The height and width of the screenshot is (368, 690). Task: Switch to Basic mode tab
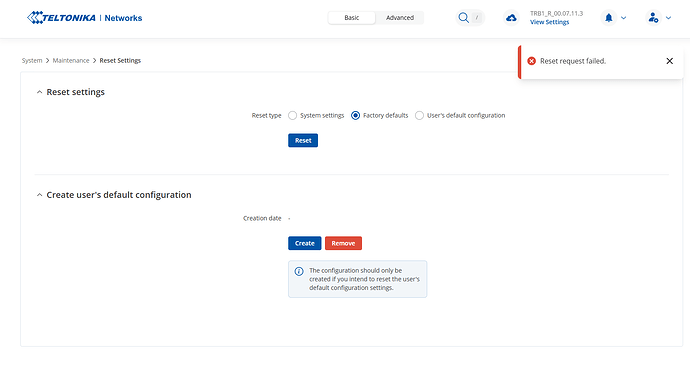point(352,18)
